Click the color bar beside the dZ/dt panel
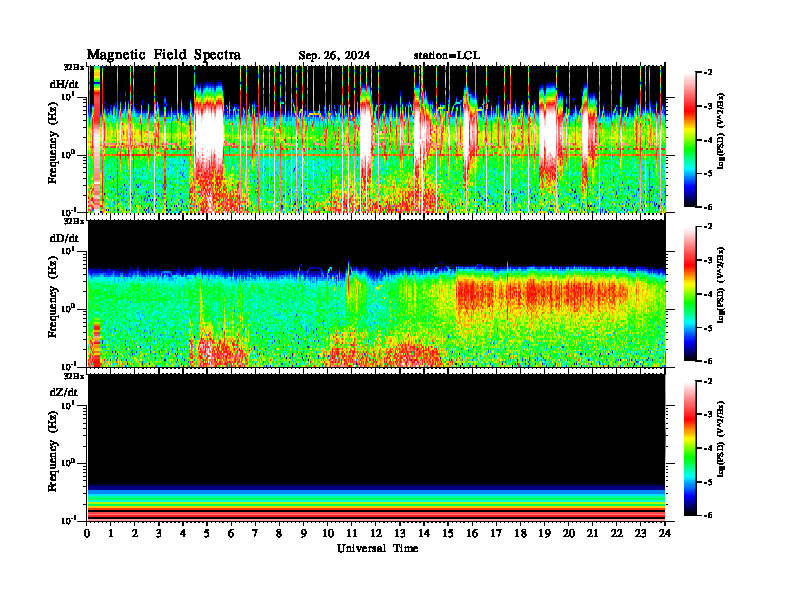 (690, 448)
